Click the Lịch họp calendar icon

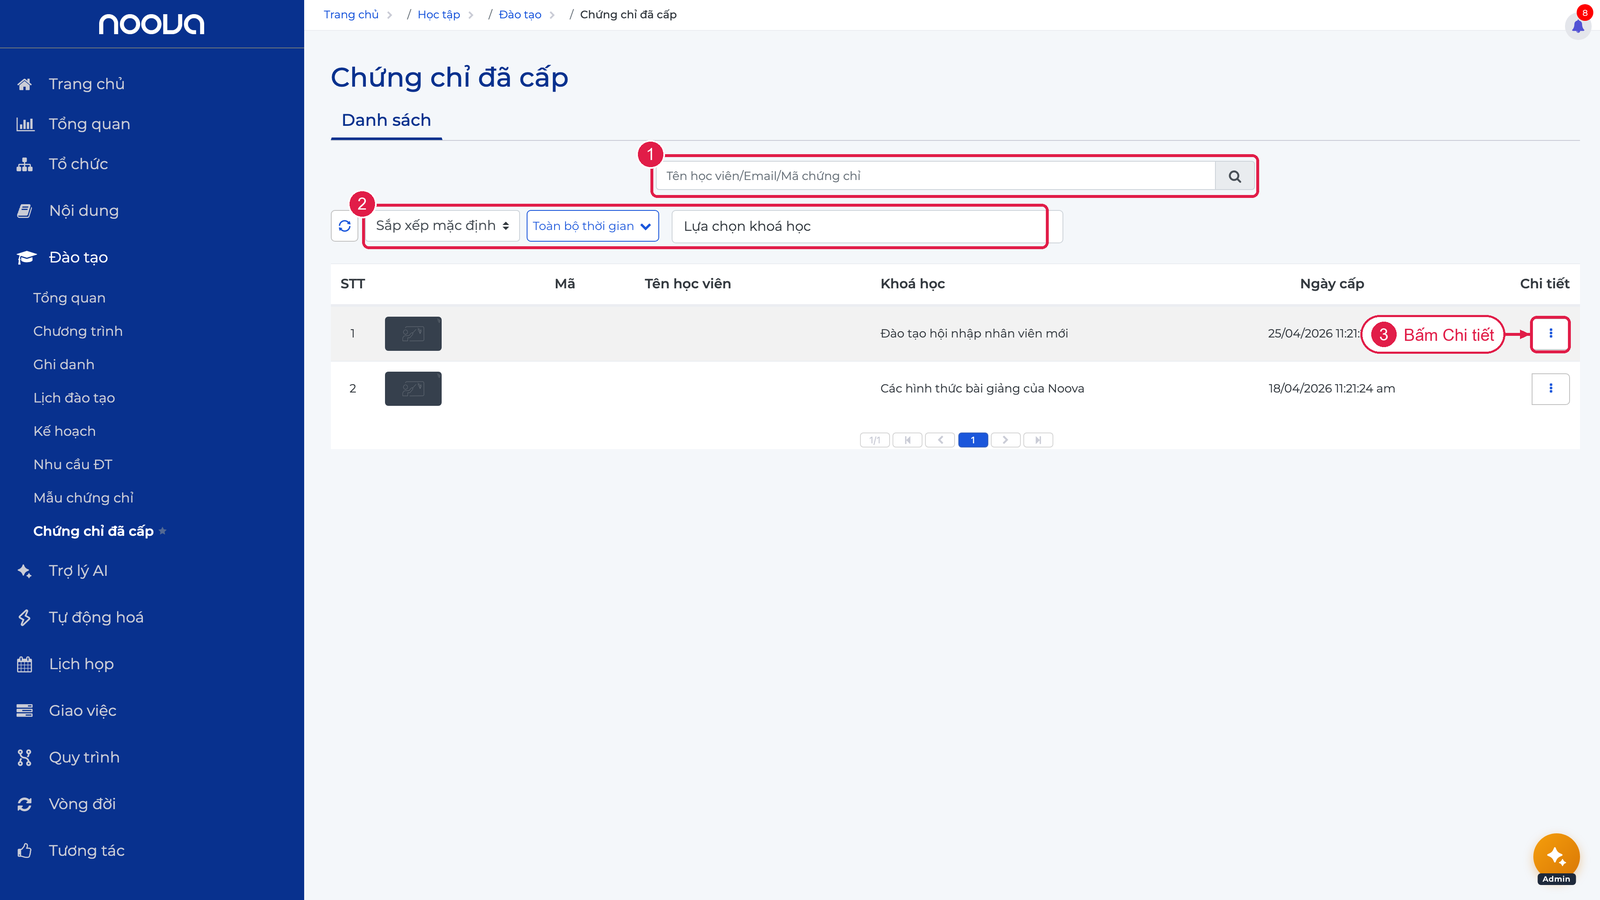25,664
